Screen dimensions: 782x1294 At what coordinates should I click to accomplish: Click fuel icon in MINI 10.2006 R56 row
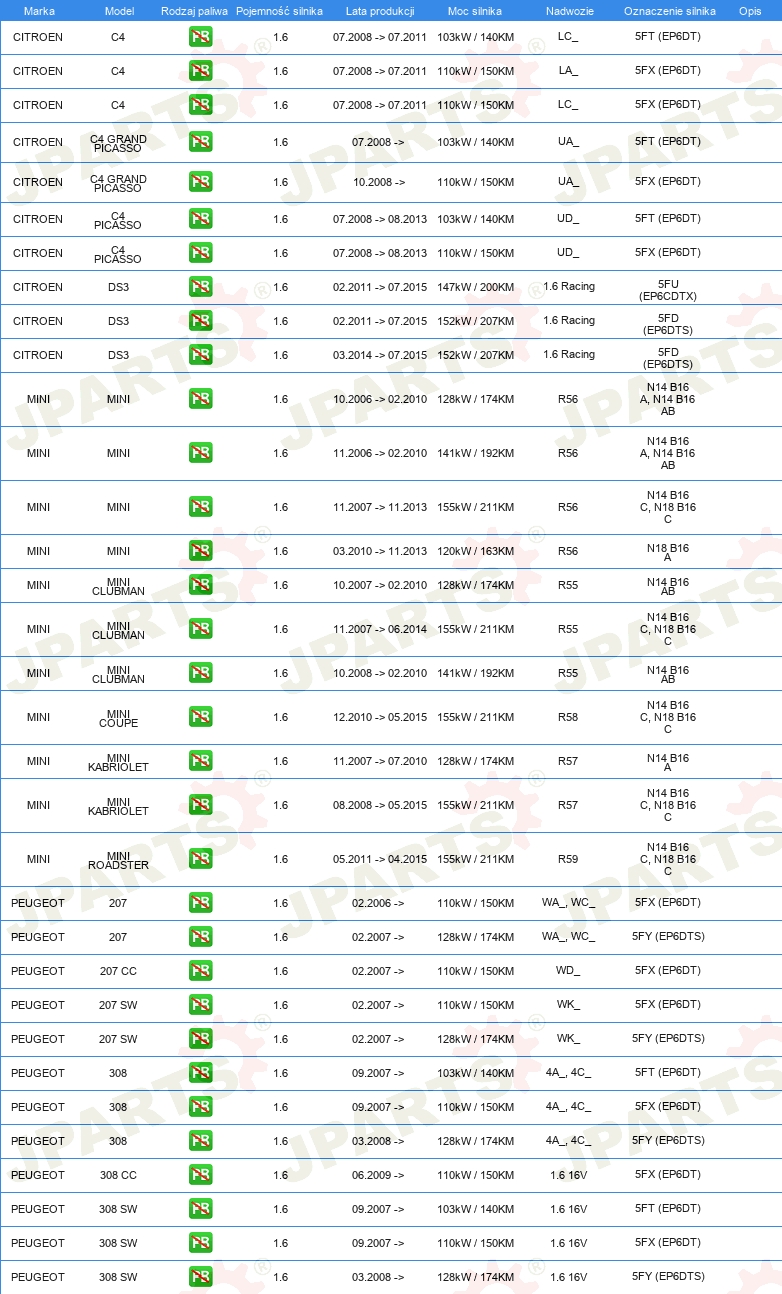pyautogui.click(x=200, y=398)
